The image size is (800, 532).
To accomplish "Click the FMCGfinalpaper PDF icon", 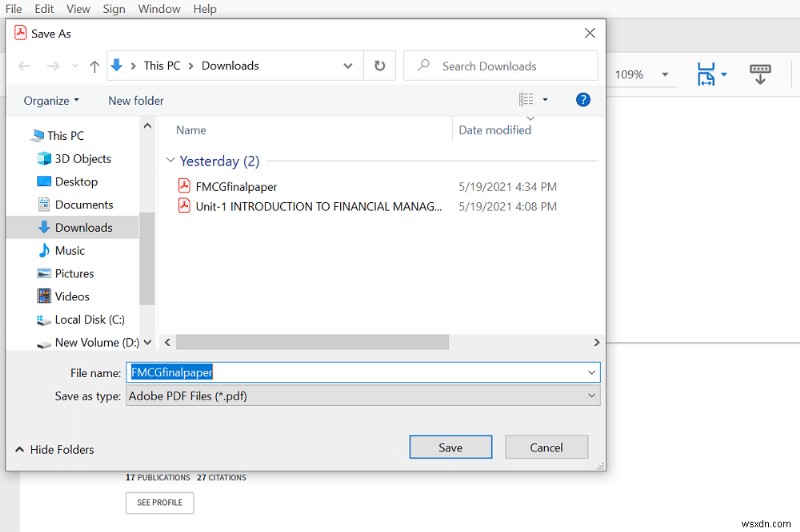I will 184,186.
